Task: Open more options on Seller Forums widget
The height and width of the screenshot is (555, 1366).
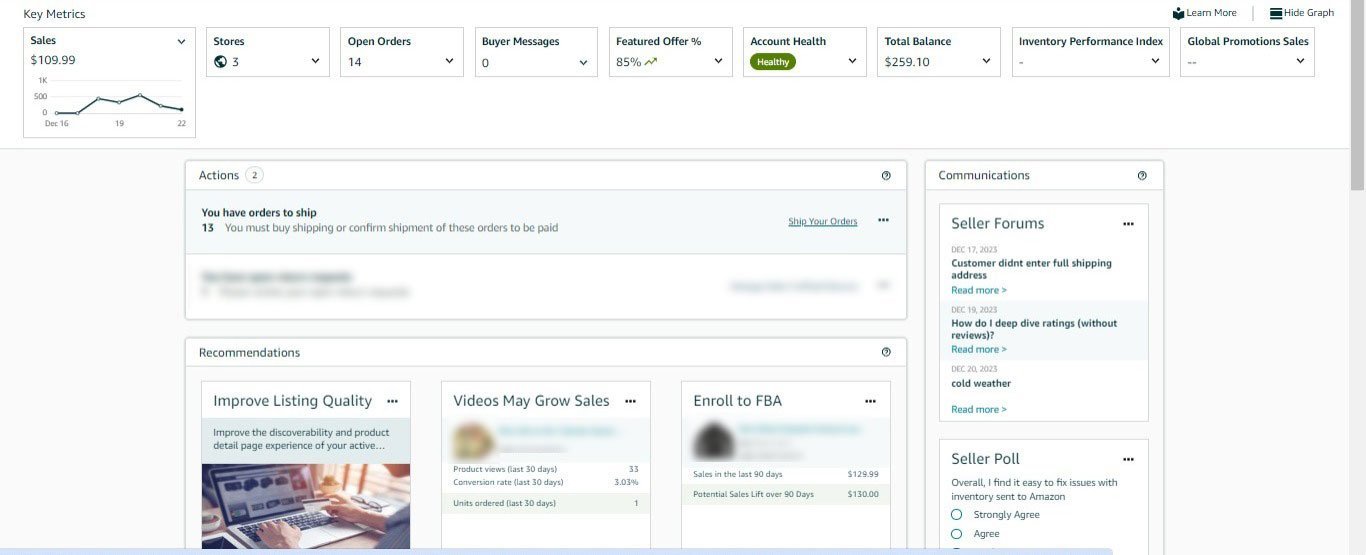Action: 1128,224
